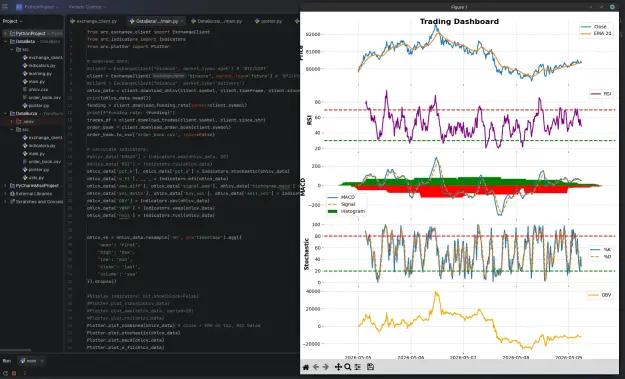The width and height of the screenshot is (625, 379).
Task: Open ohlcv.csv from the project tree
Action: point(38,89)
